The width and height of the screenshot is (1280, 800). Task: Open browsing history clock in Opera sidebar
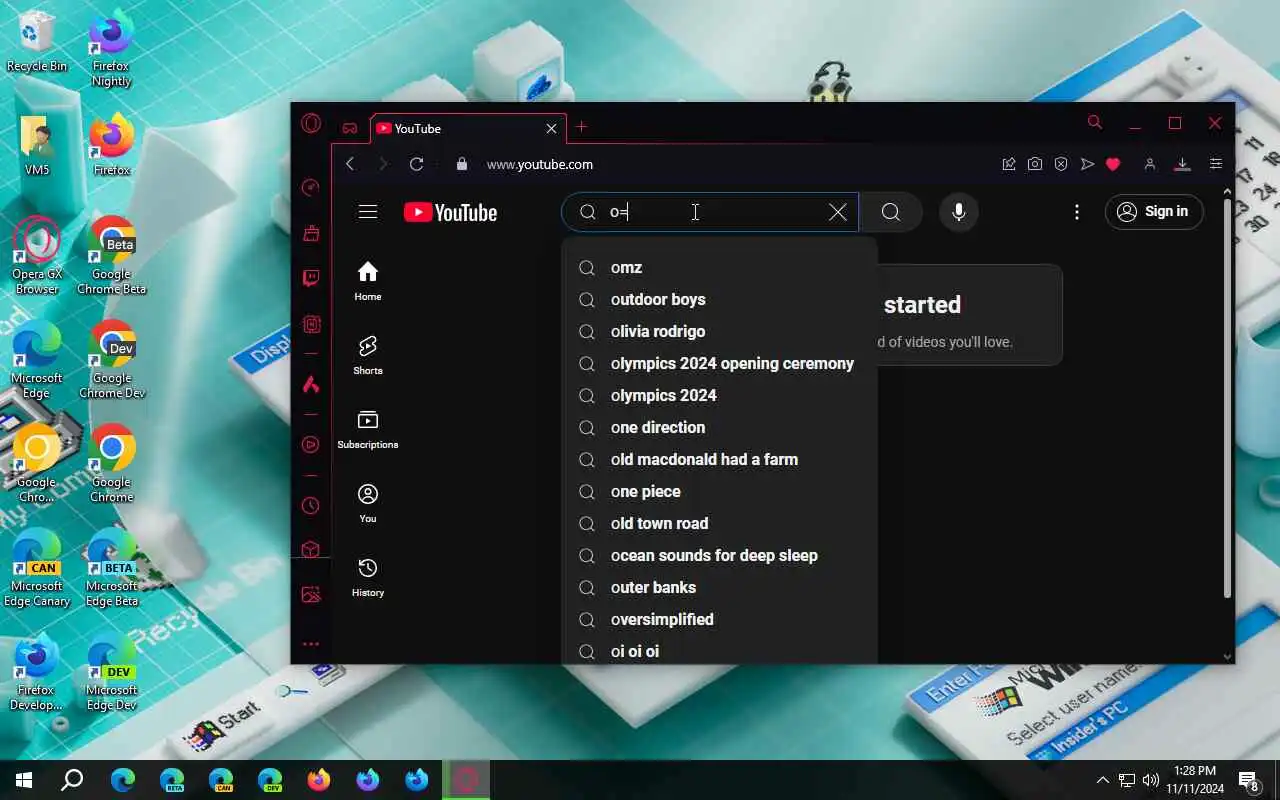click(x=311, y=506)
